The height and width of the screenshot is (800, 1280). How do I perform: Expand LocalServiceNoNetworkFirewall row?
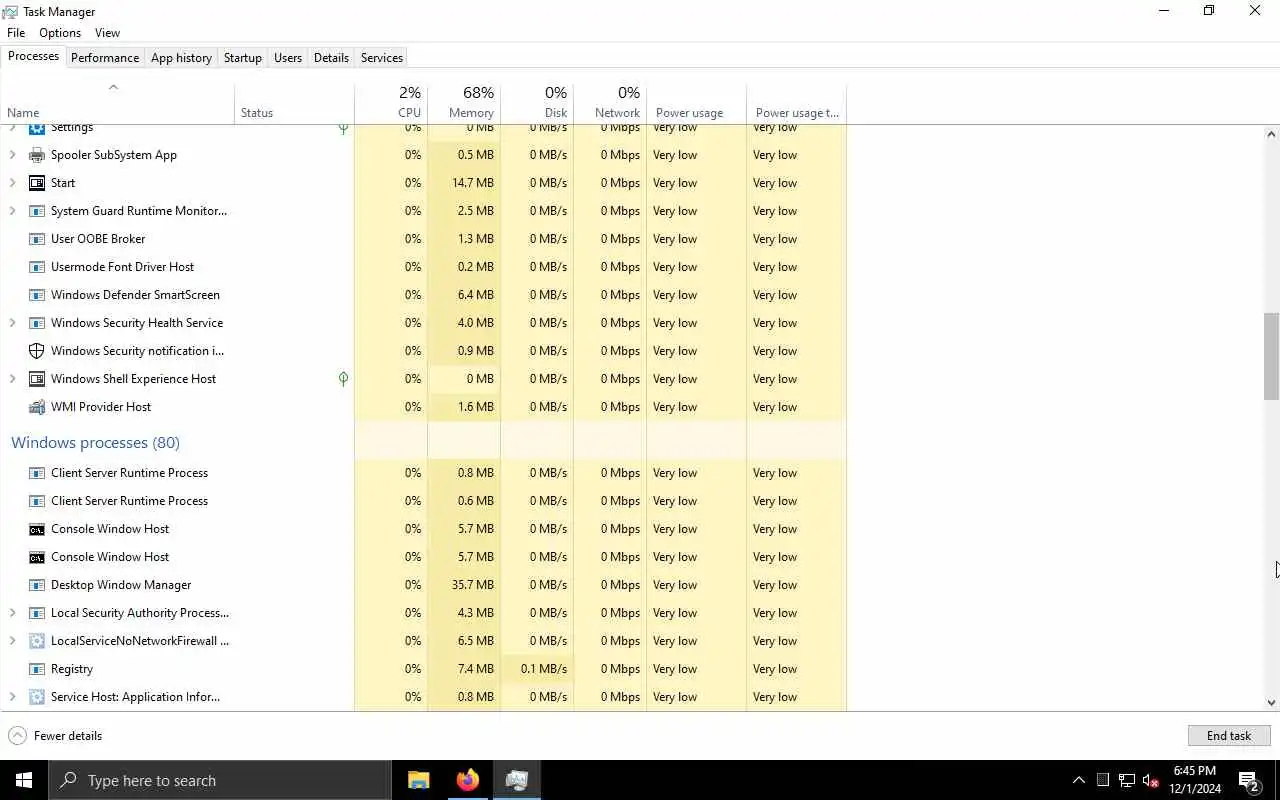(12, 641)
